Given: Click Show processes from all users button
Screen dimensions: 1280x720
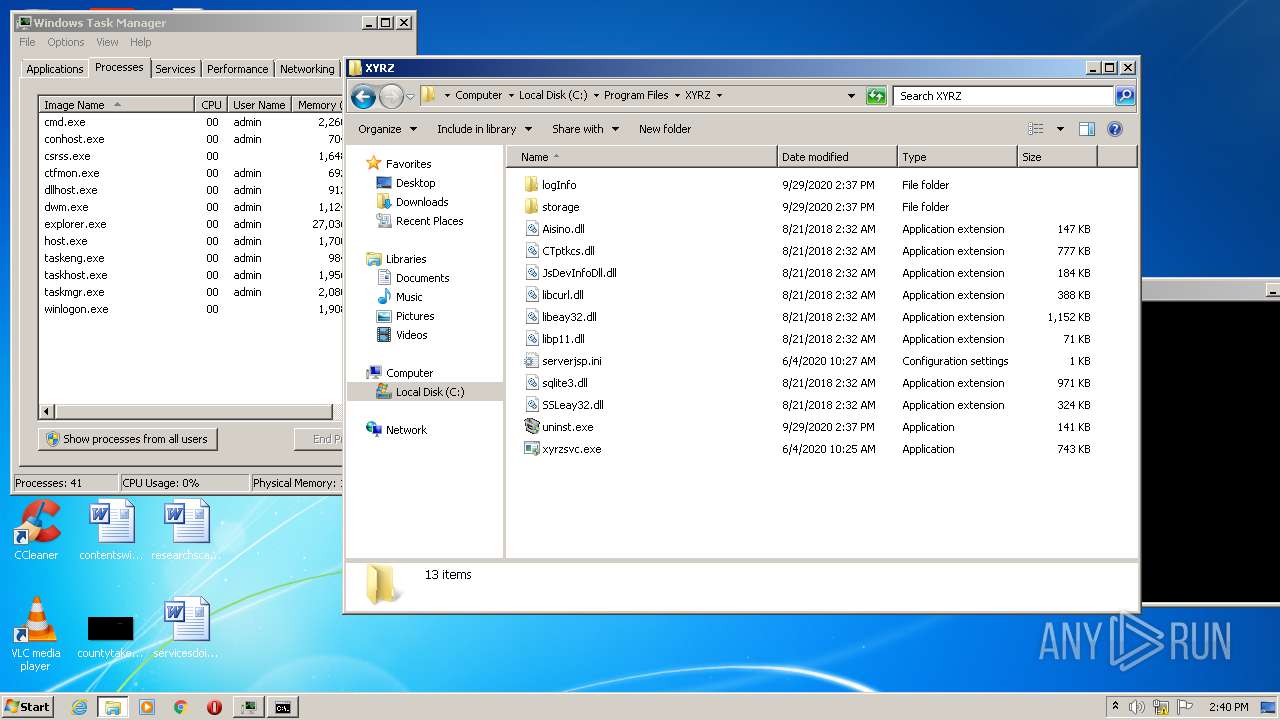Looking at the screenshot, I should point(127,439).
